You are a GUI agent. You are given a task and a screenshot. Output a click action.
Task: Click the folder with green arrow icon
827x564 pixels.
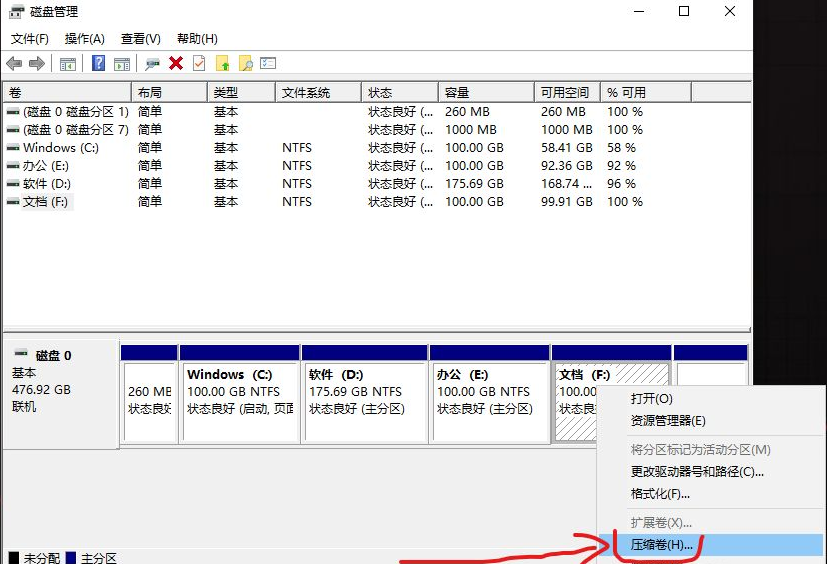tap(222, 64)
